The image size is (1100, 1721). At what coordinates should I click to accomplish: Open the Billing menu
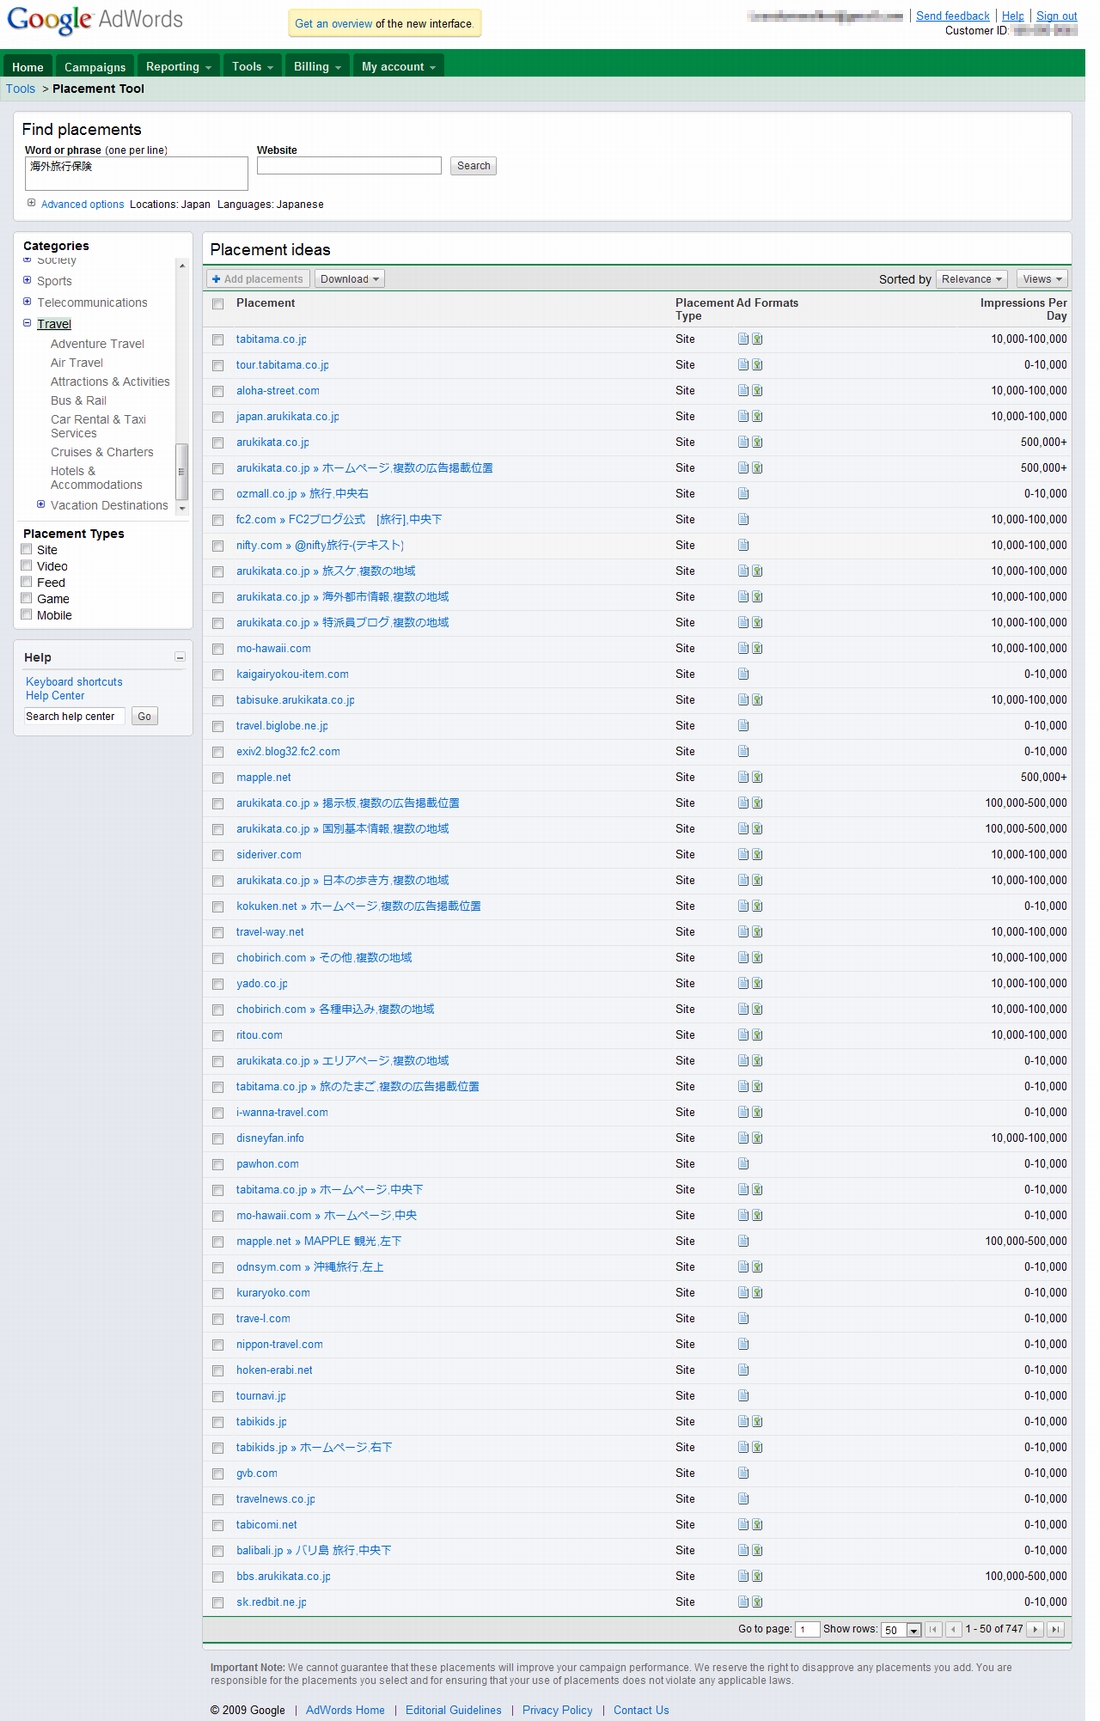click(x=317, y=67)
